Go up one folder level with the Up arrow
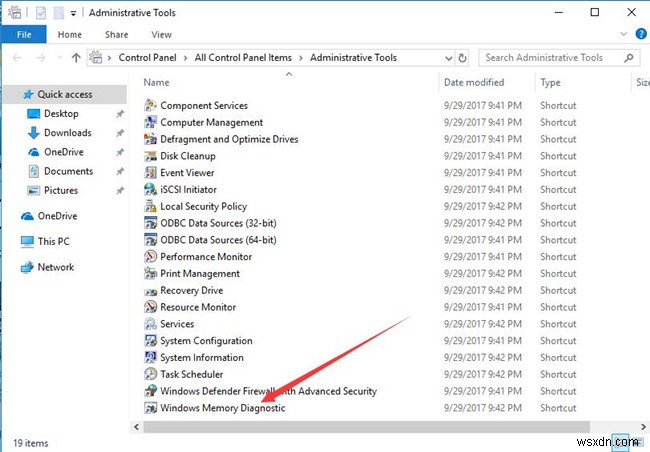 click(76, 58)
